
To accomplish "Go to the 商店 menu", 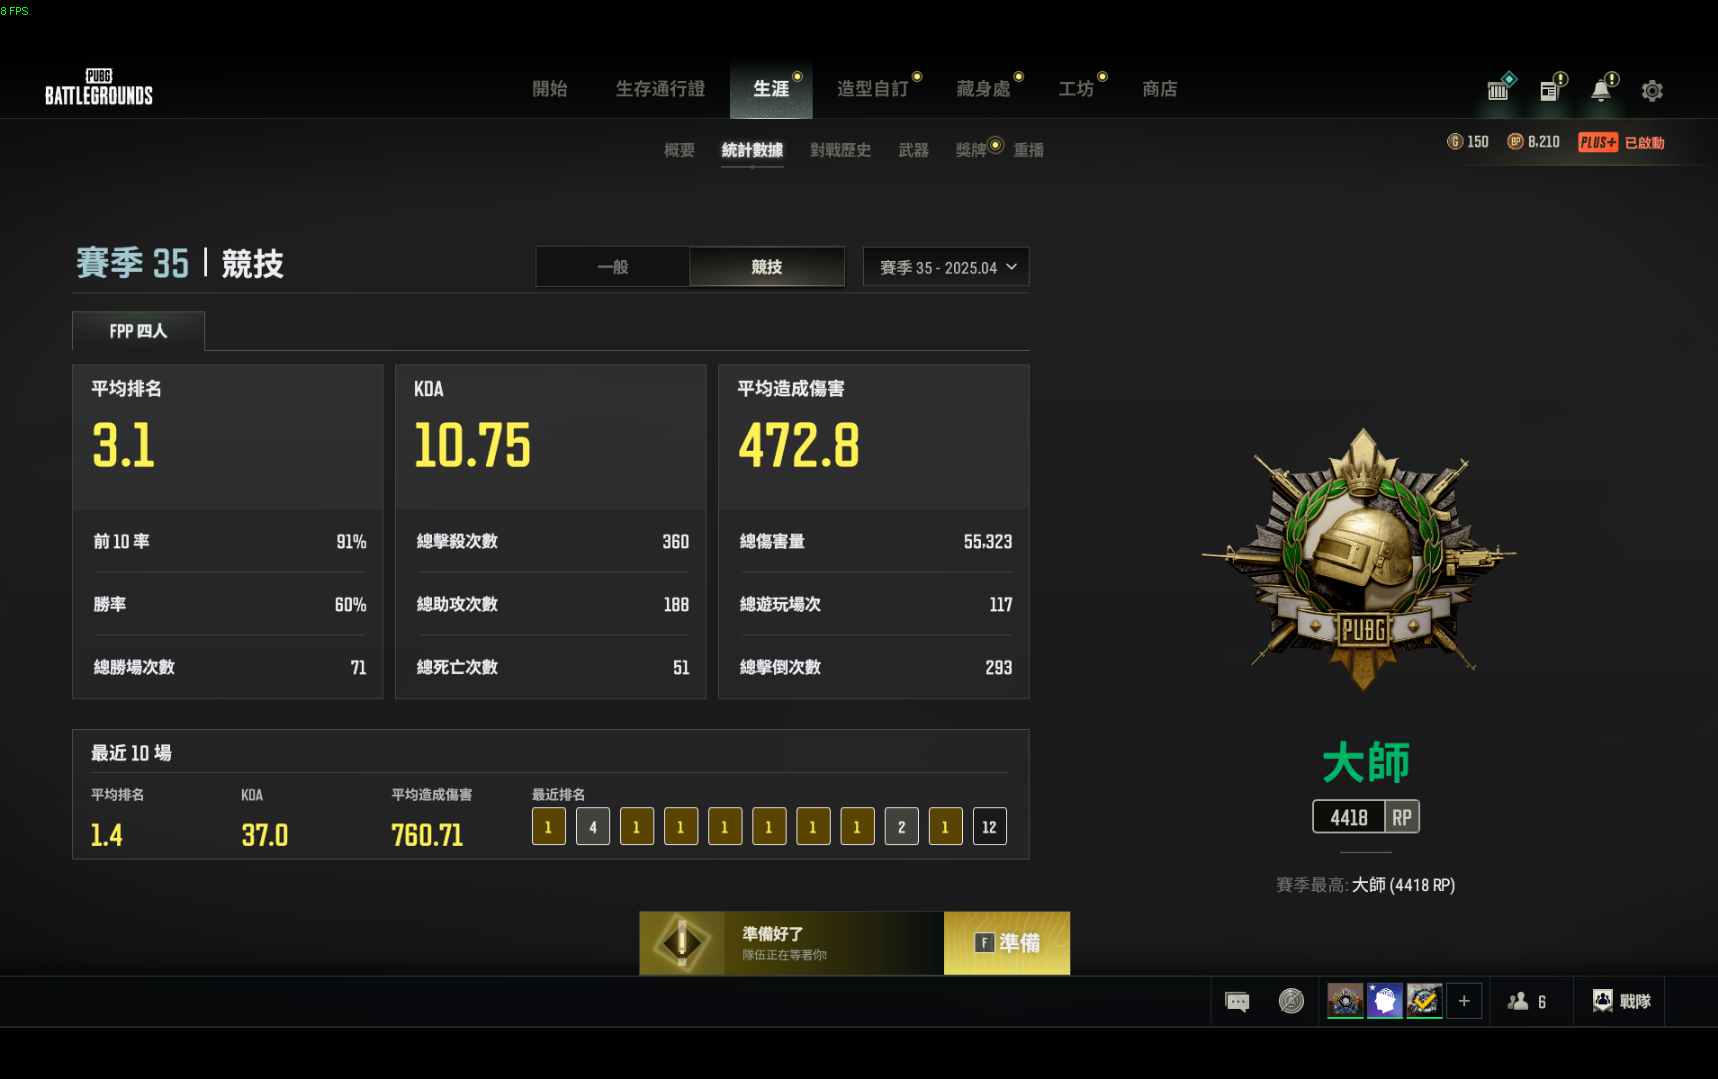I will tap(1159, 89).
